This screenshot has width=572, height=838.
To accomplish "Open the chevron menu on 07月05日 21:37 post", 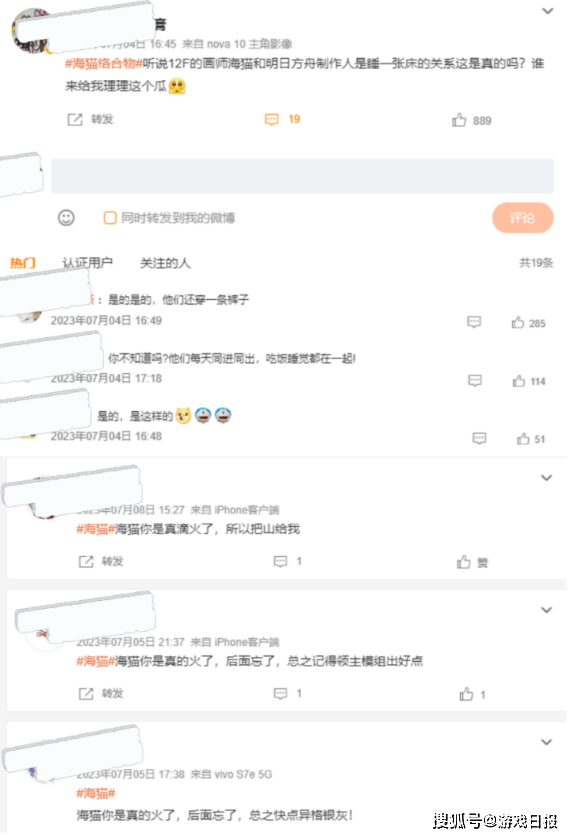I will 546,610.
